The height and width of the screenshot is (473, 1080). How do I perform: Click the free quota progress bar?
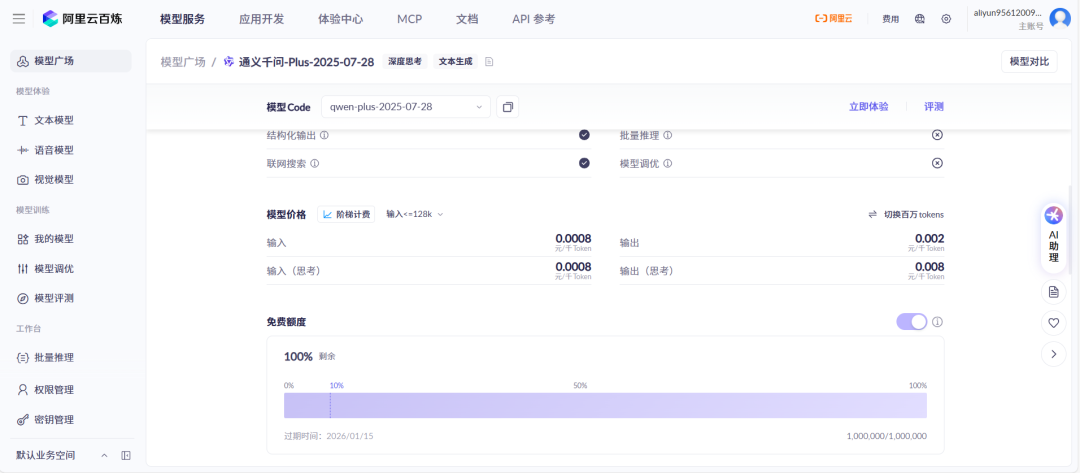coord(605,405)
